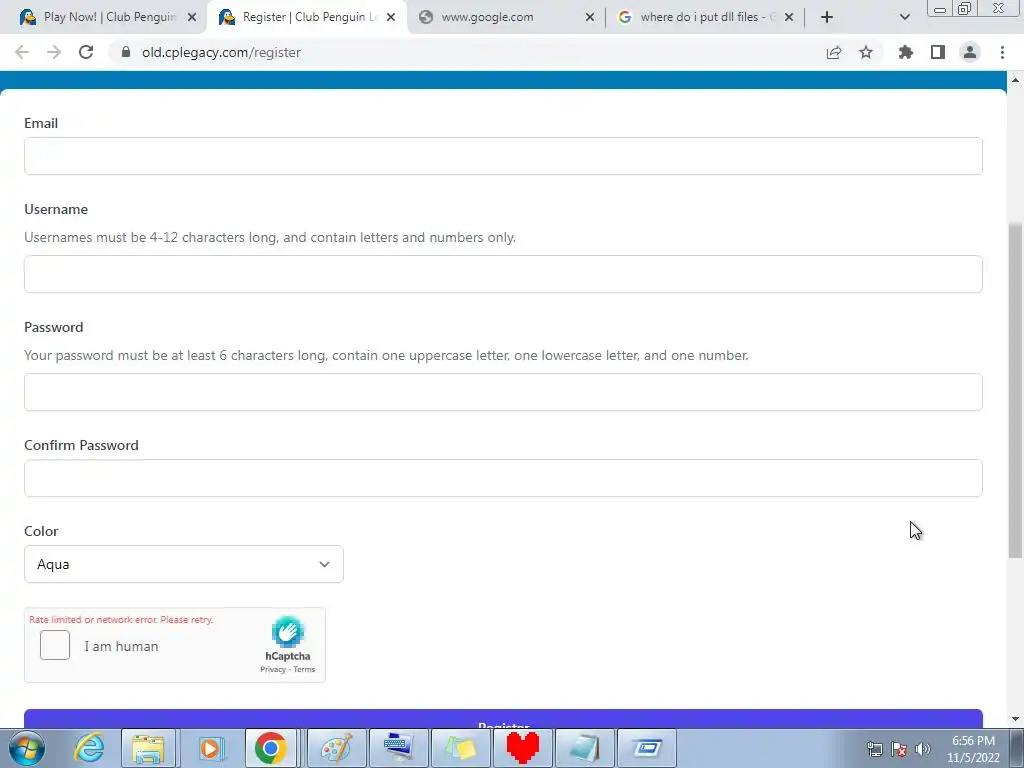
Task: Open the Chrome profile avatar icon
Action: point(970,52)
